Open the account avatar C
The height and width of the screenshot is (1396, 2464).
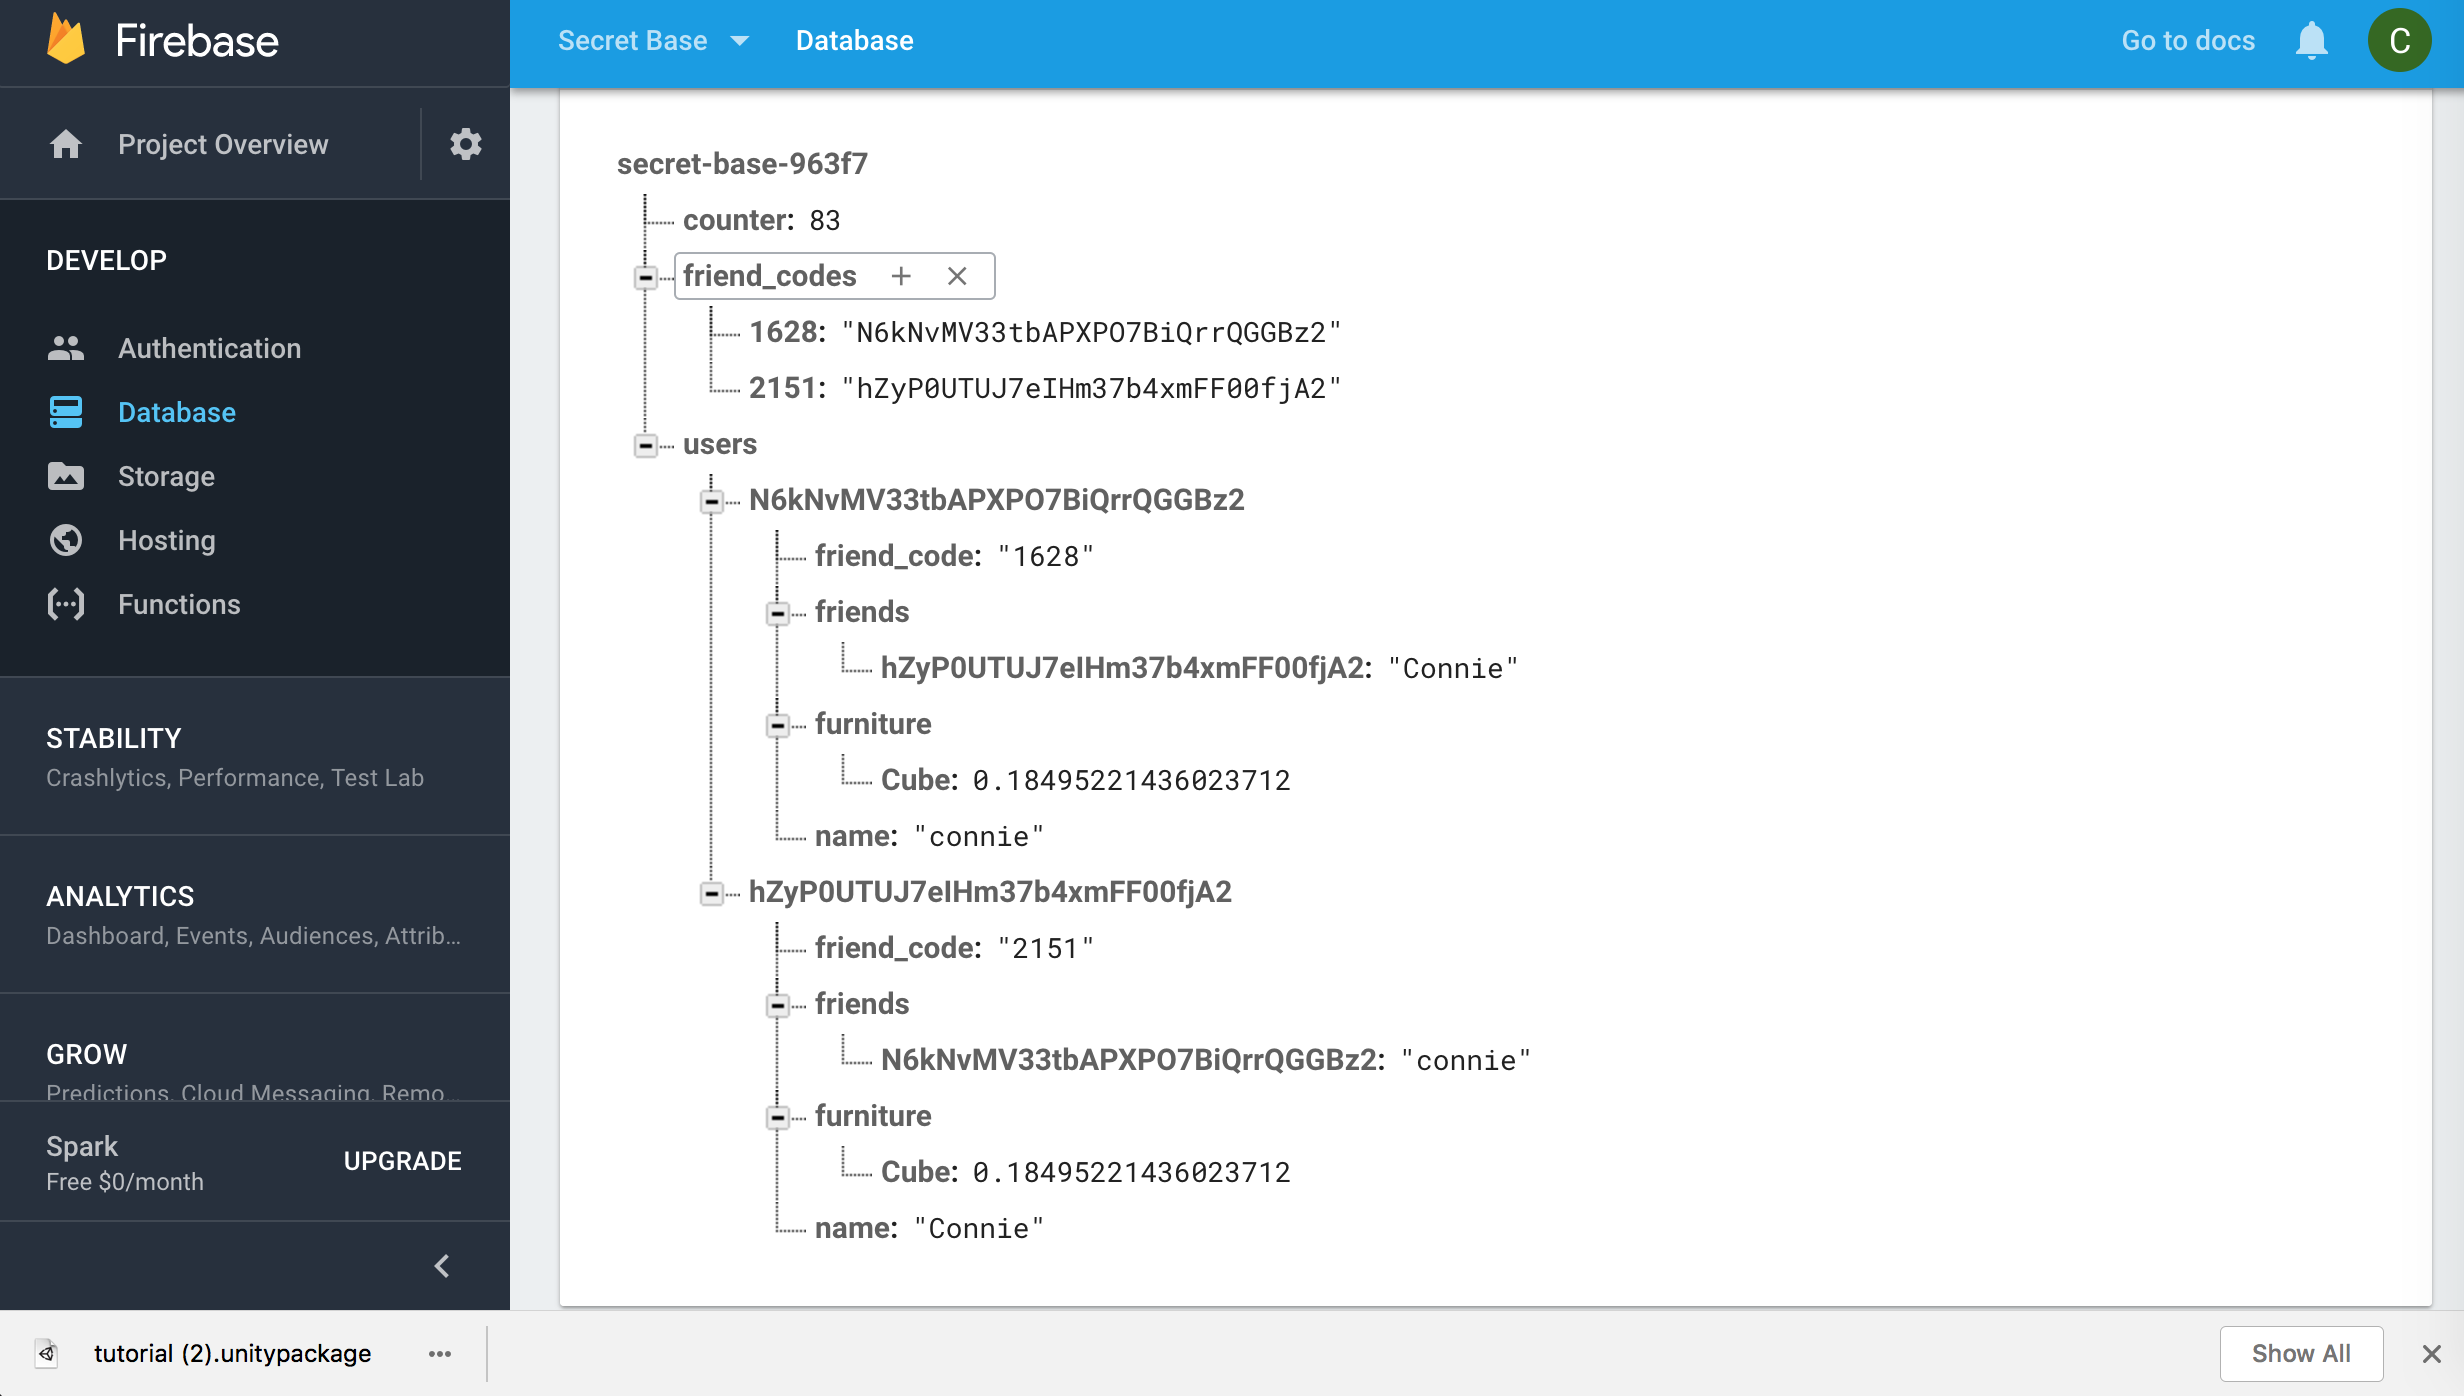click(2399, 40)
